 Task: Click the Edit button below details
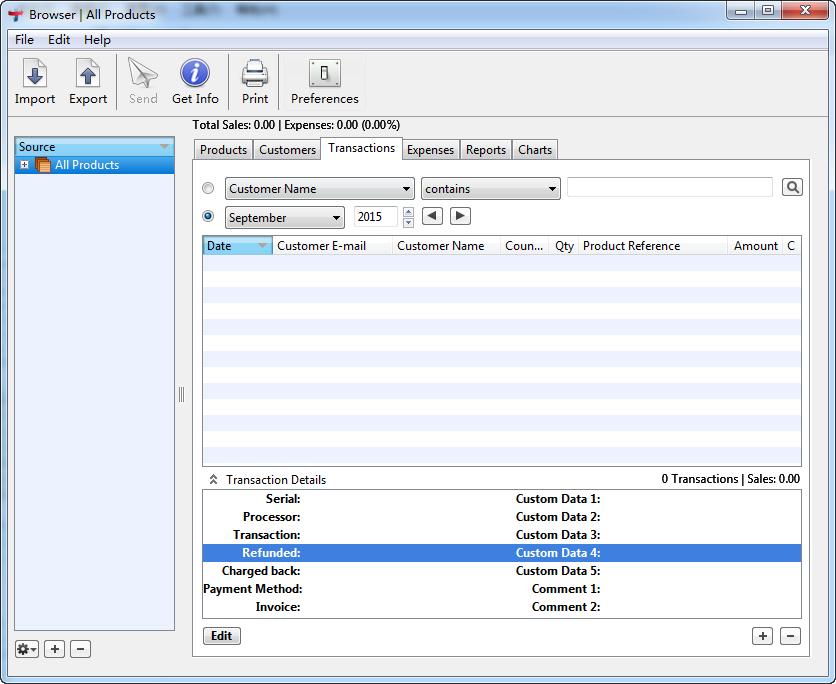click(221, 635)
